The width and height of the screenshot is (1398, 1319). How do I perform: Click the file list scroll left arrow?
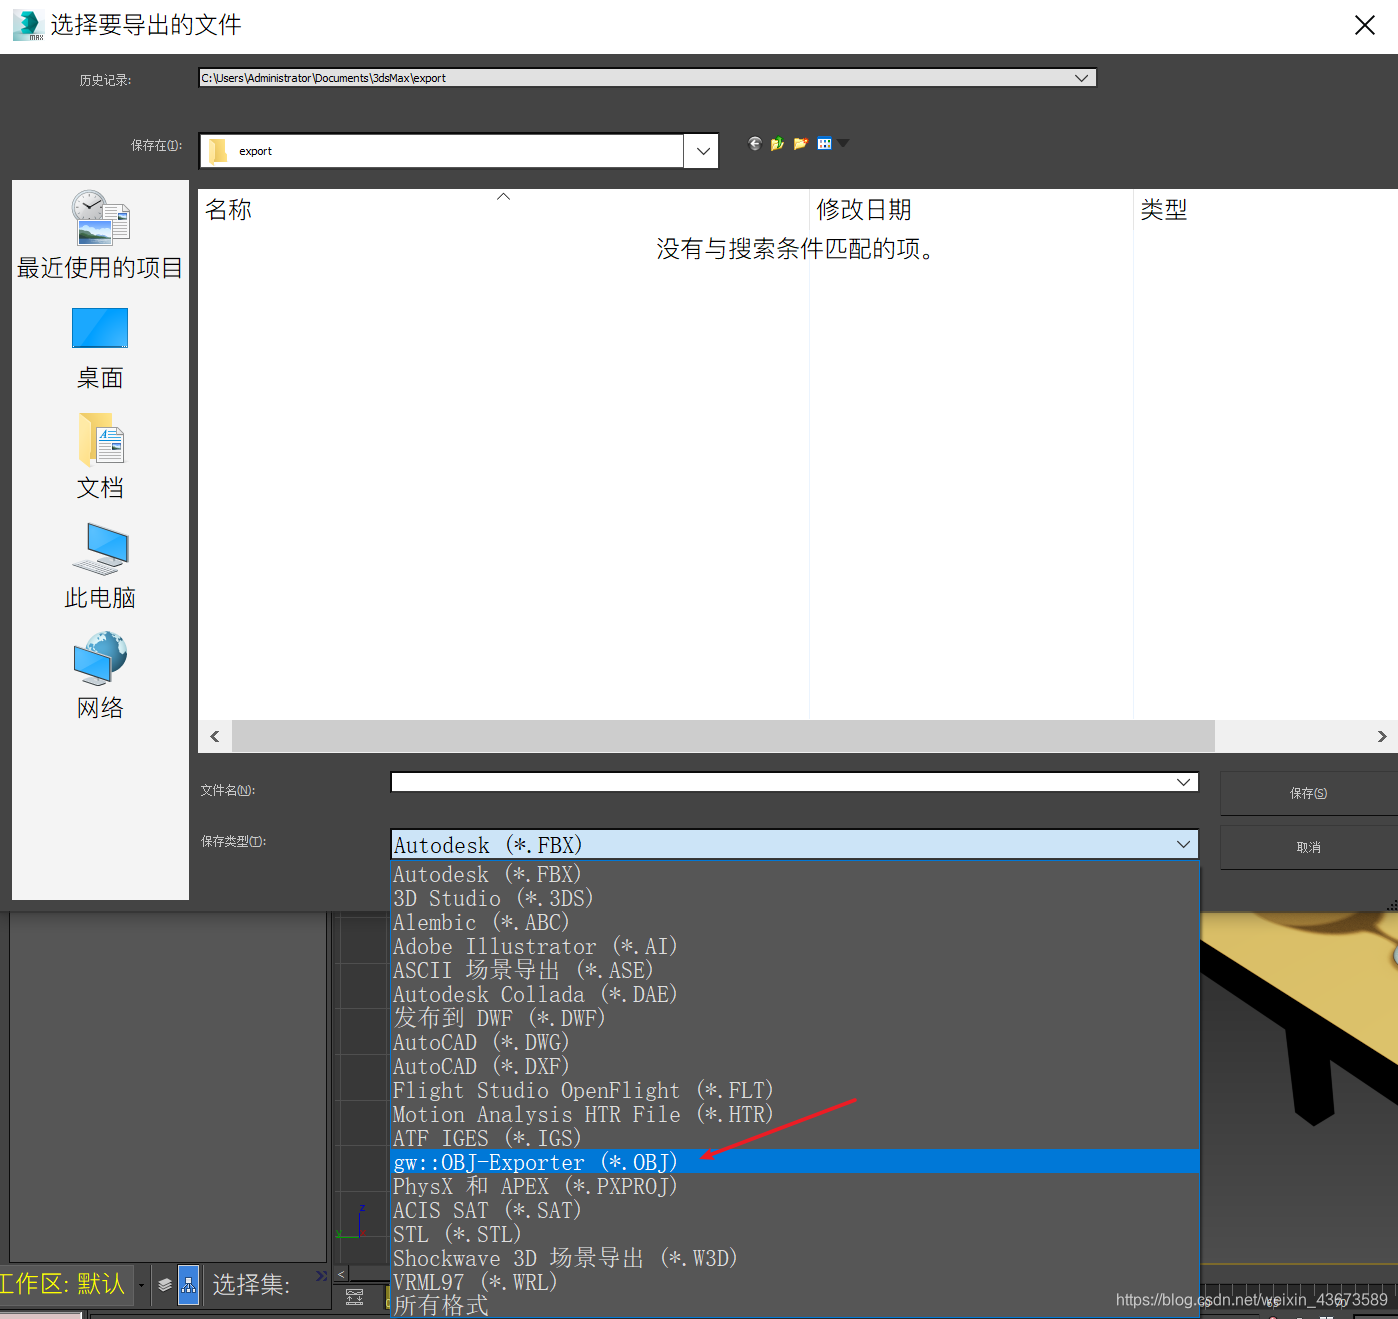click(x=215, y=736)
